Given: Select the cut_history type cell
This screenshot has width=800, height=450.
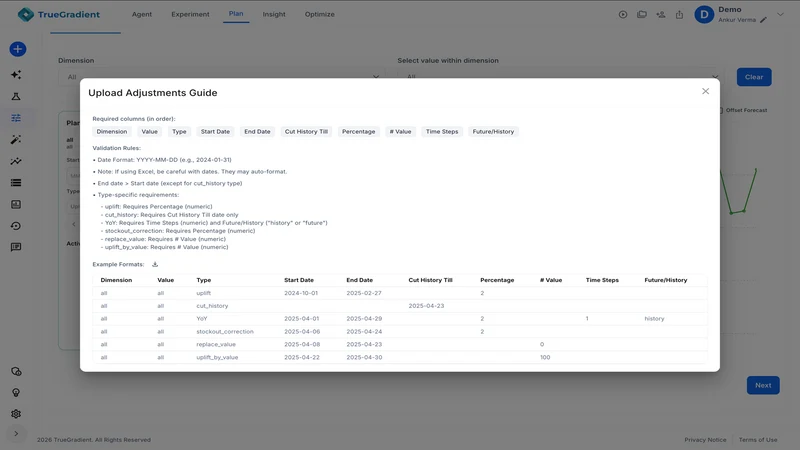Looking at the screenshot, I should 212,306.
